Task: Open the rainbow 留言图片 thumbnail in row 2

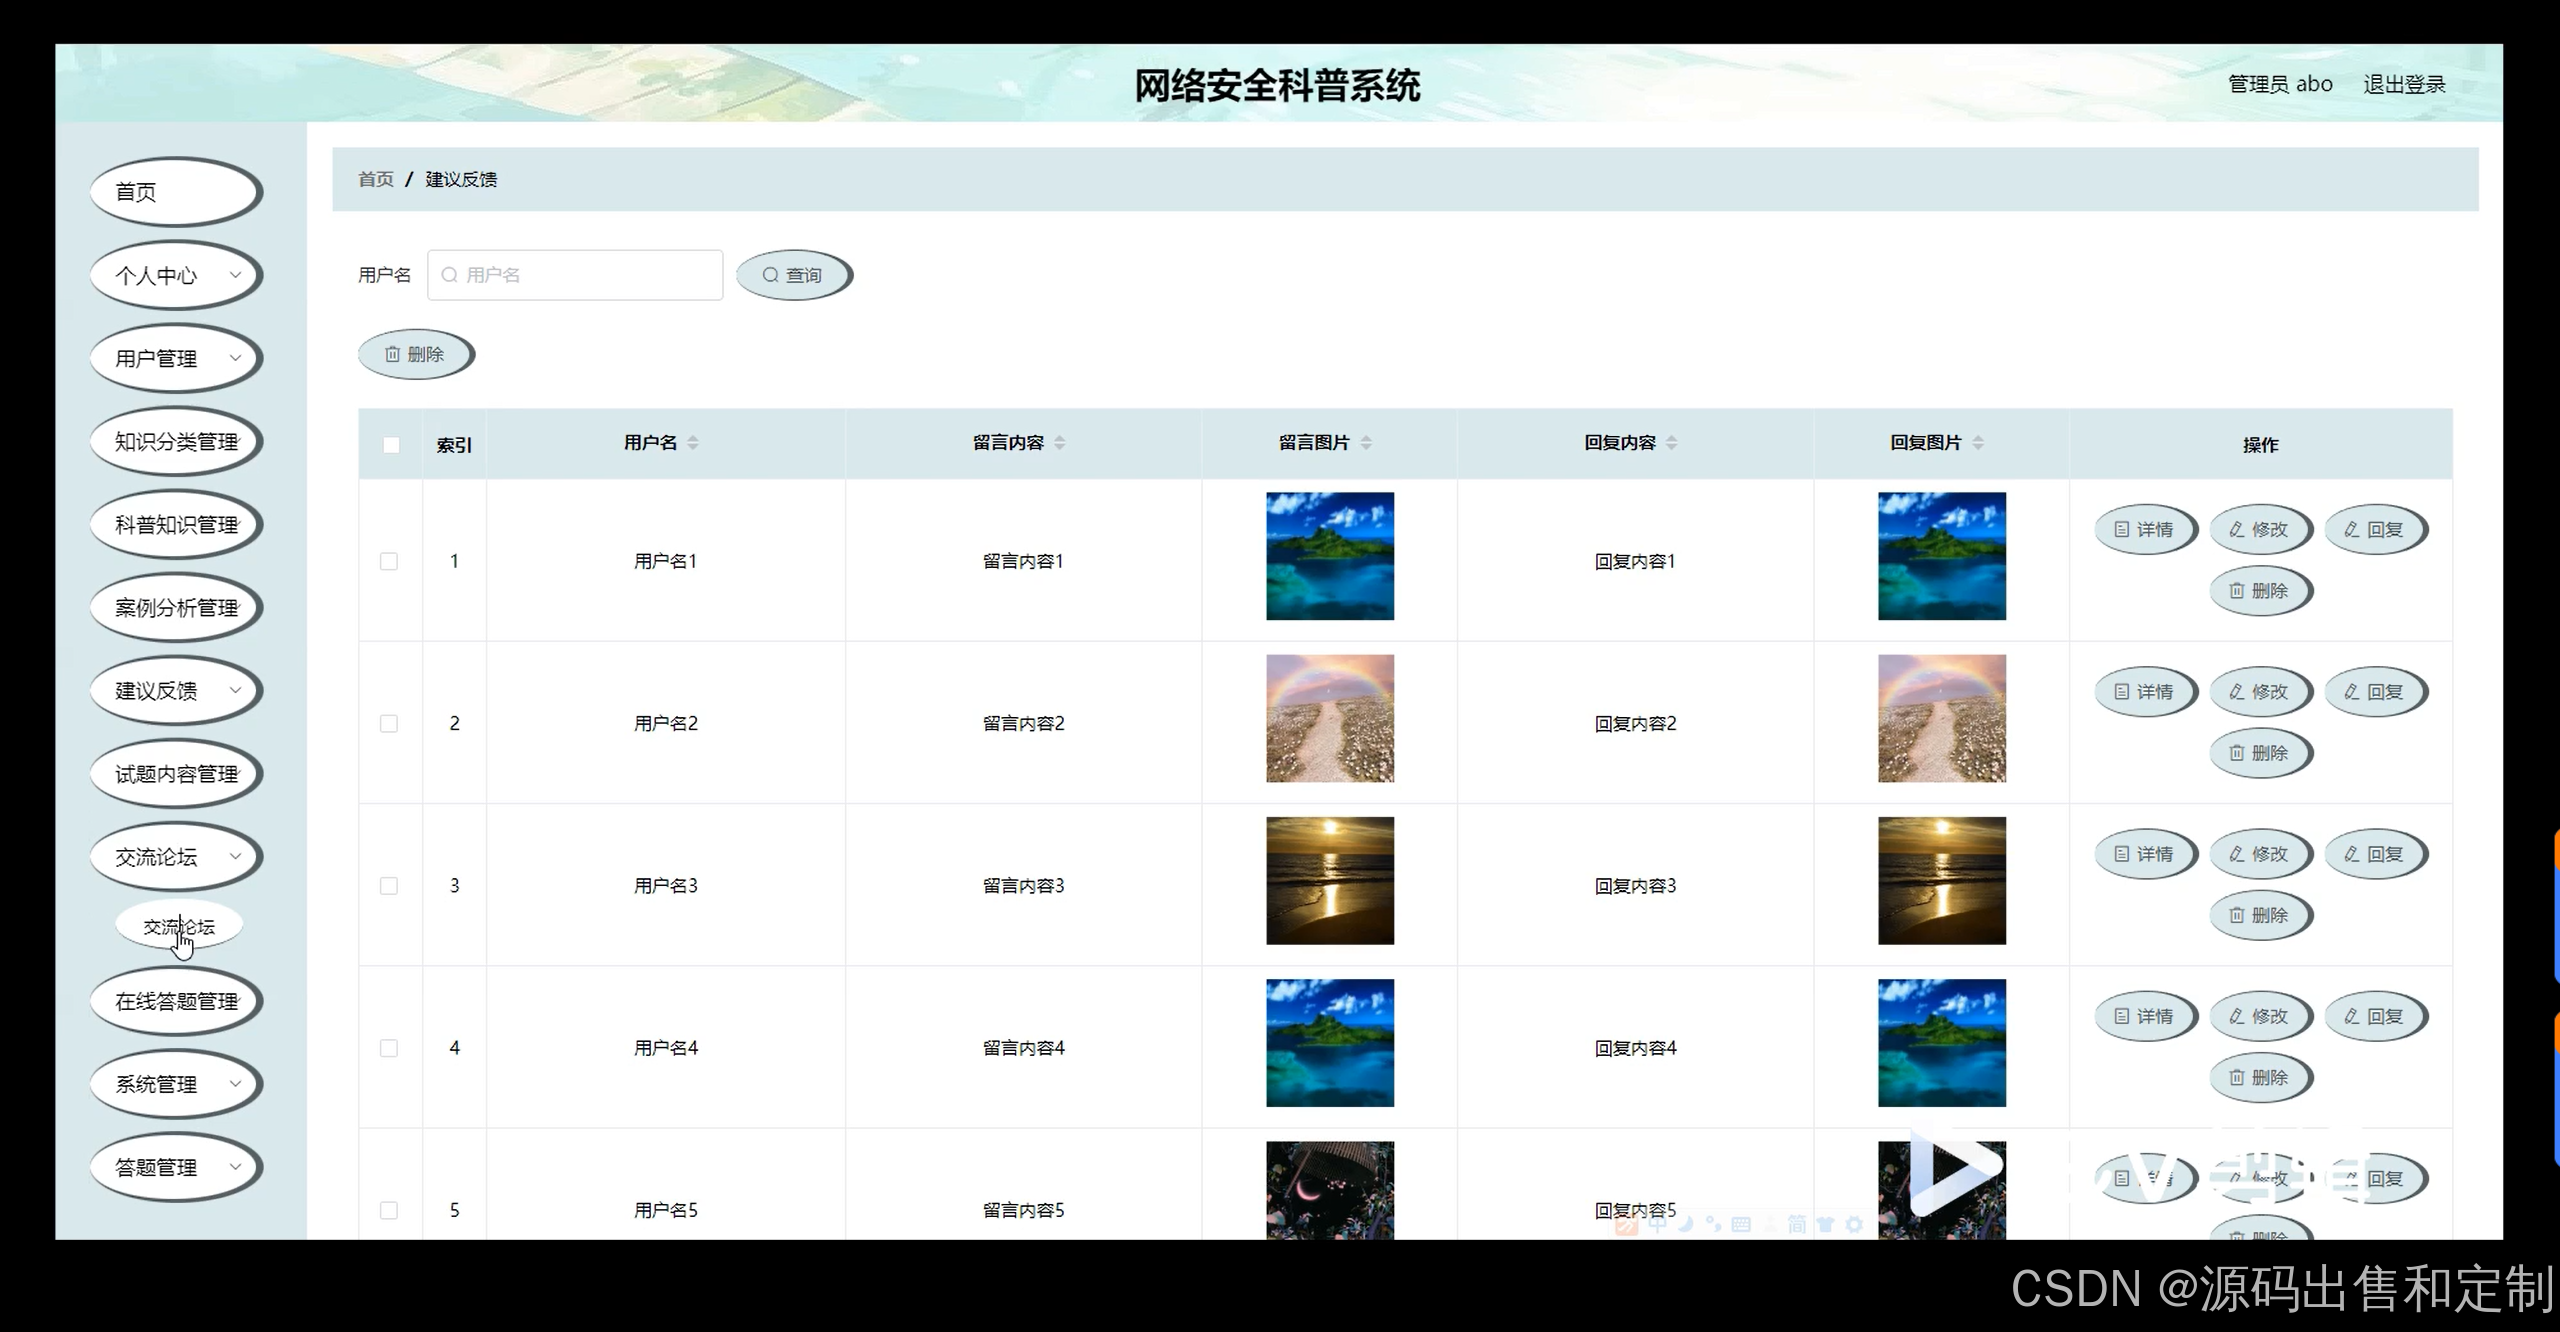Action: pyautogui.click(x=1329, y=718)
